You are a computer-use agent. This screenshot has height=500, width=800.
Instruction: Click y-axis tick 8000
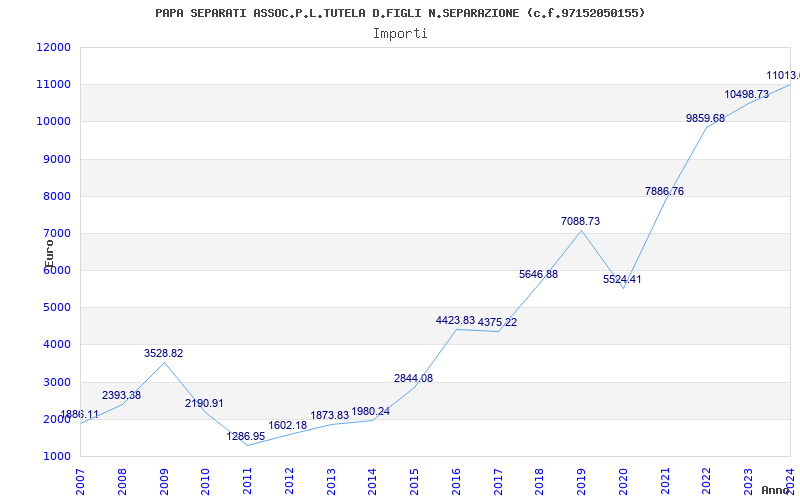[56, 196]
